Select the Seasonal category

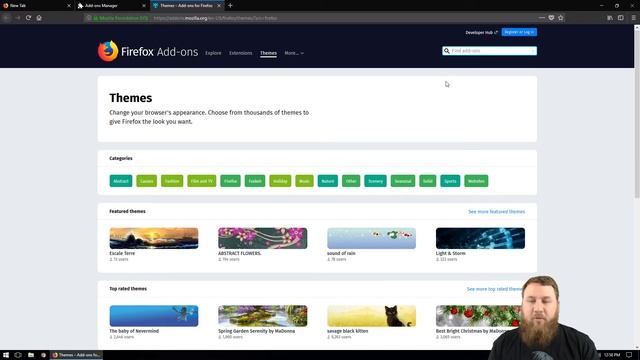click(x=403, y=181)
